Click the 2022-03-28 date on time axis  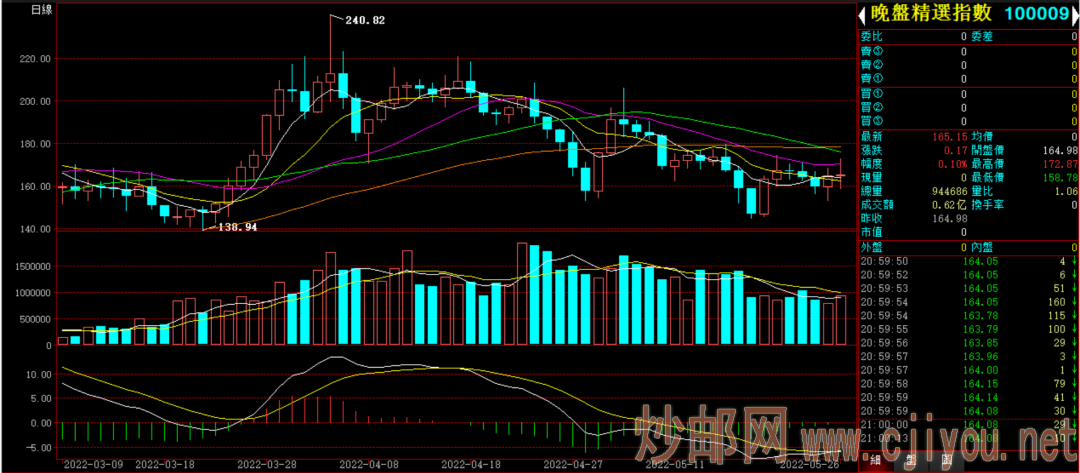[x=266, y=465]
